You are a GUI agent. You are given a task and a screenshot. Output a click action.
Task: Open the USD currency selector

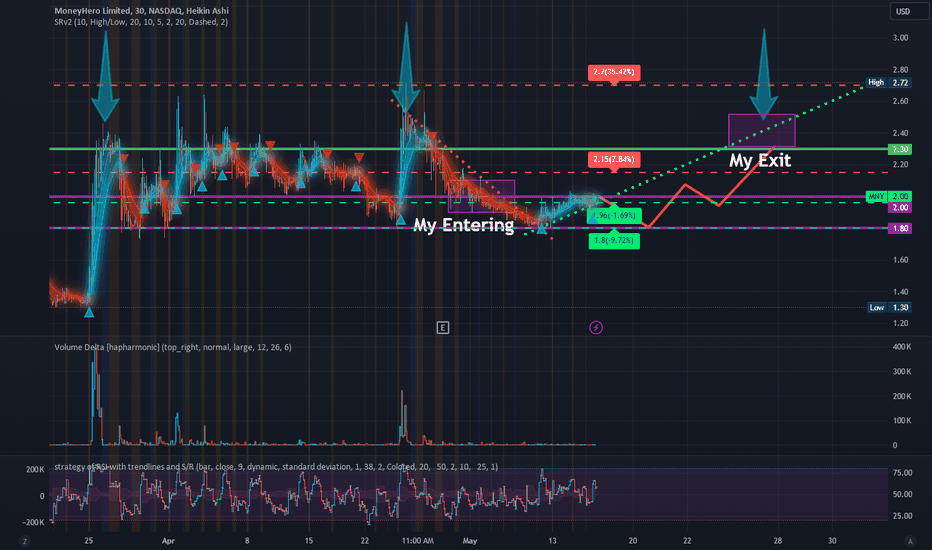[909, 11]
